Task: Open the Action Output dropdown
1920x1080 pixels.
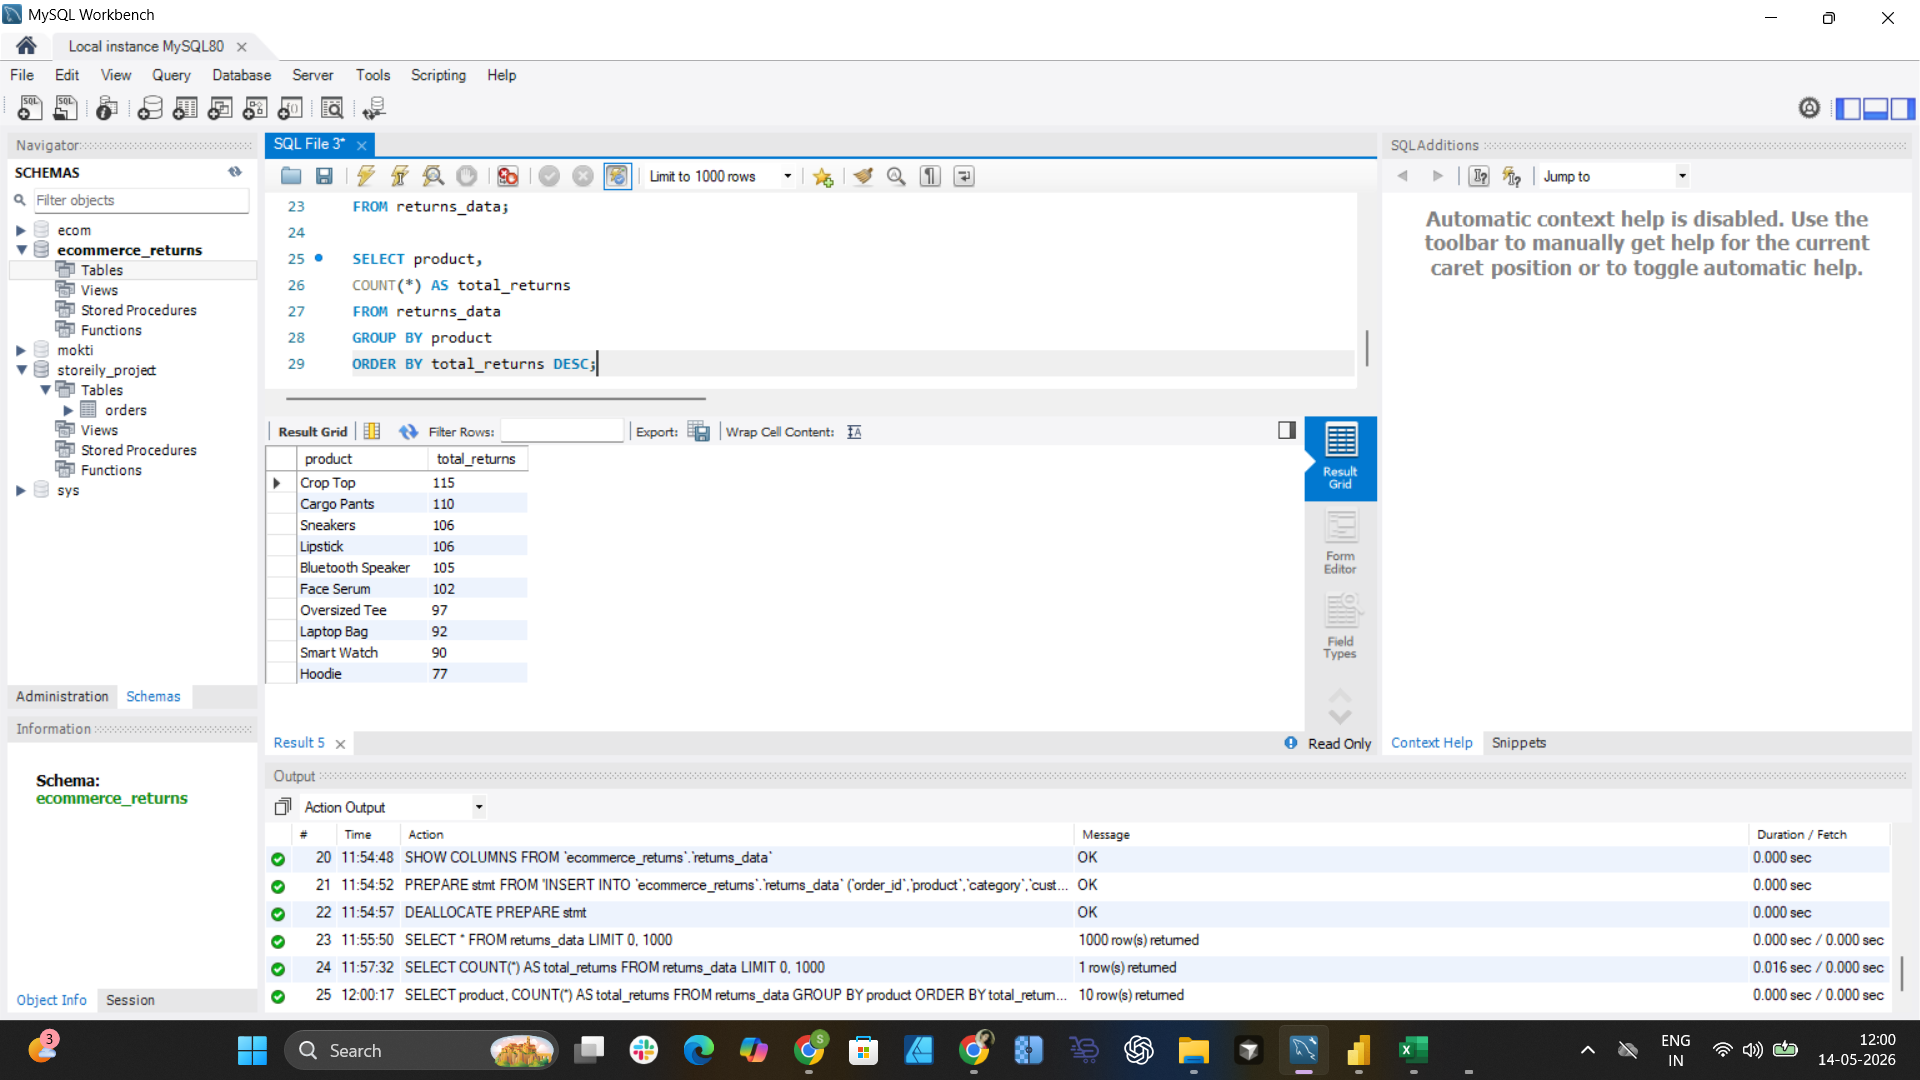Action: click(393, 807)
